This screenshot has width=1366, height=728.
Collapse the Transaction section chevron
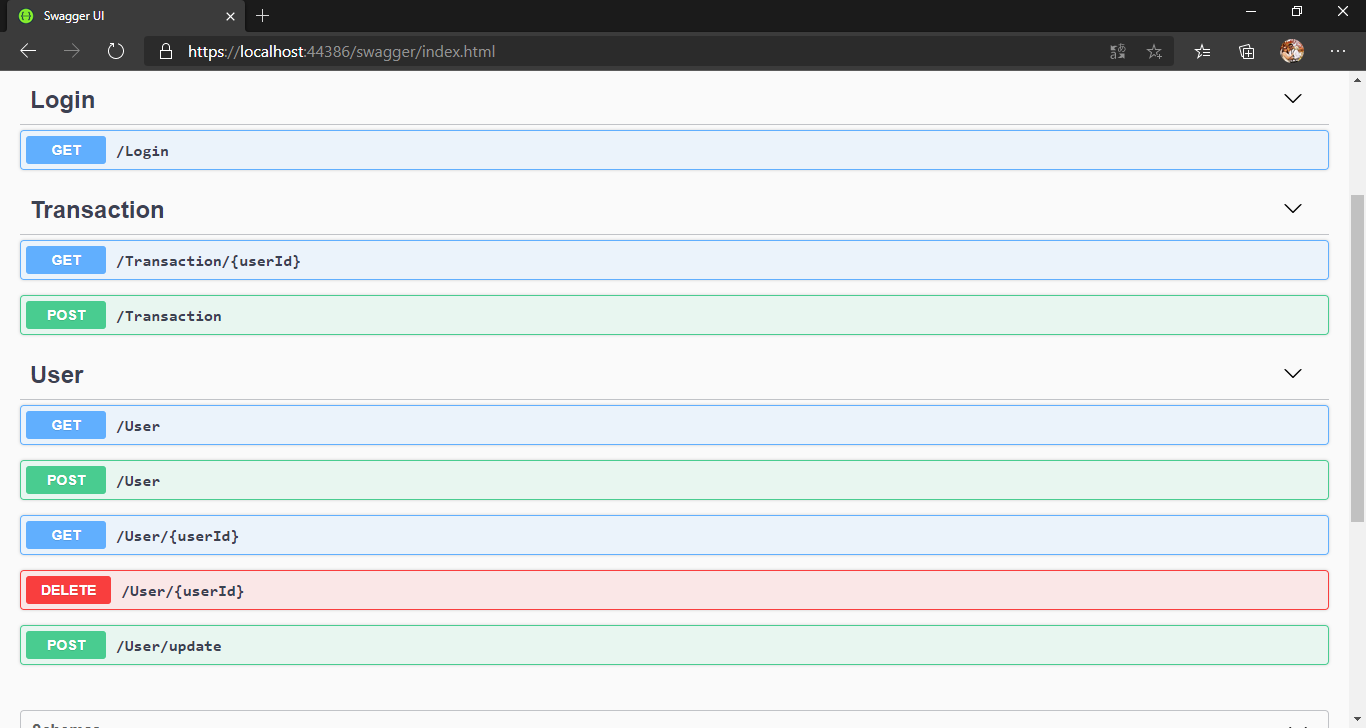tap(1293, 208)
